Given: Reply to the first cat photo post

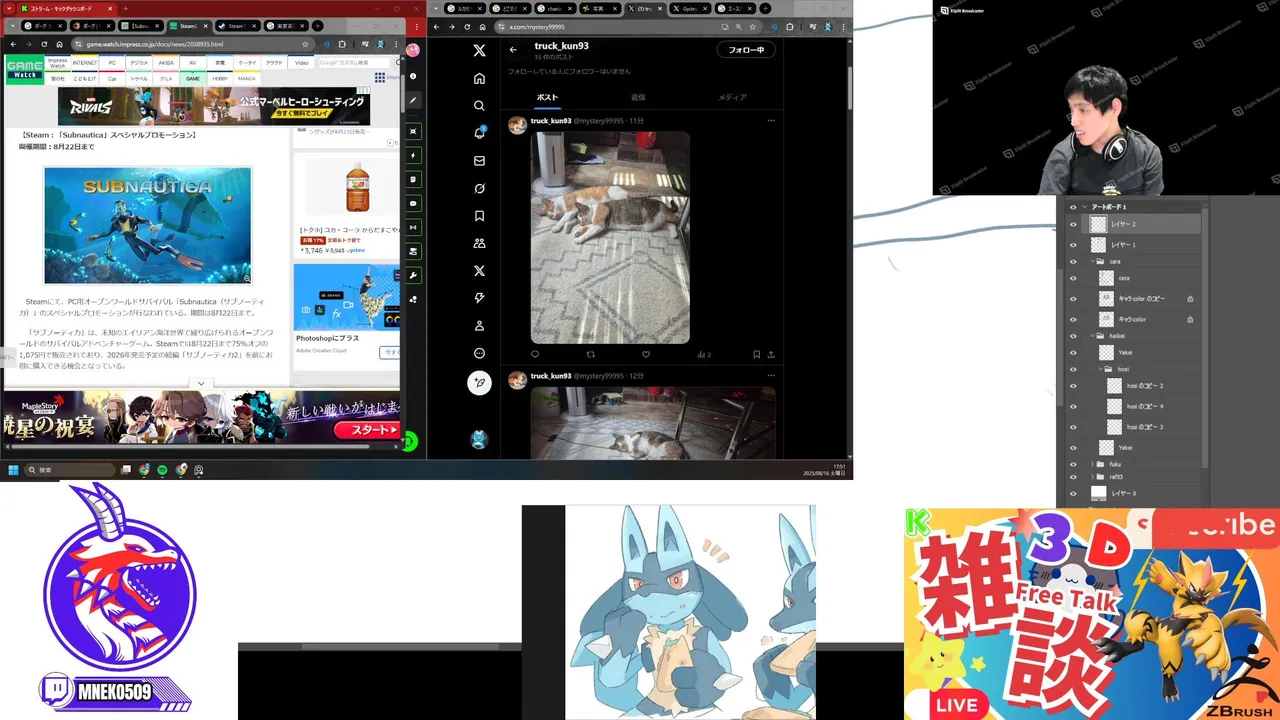Looking at the screenshot, I should coord(535,354).
